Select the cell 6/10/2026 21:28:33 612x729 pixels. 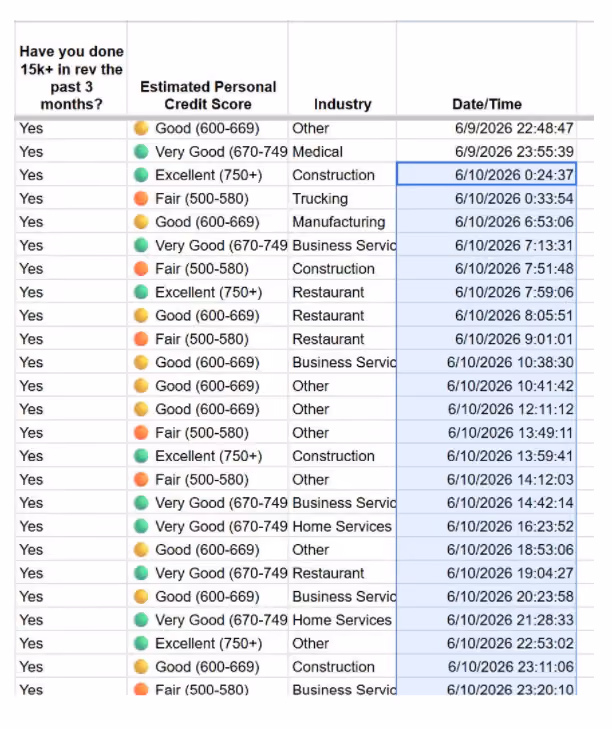486,620
